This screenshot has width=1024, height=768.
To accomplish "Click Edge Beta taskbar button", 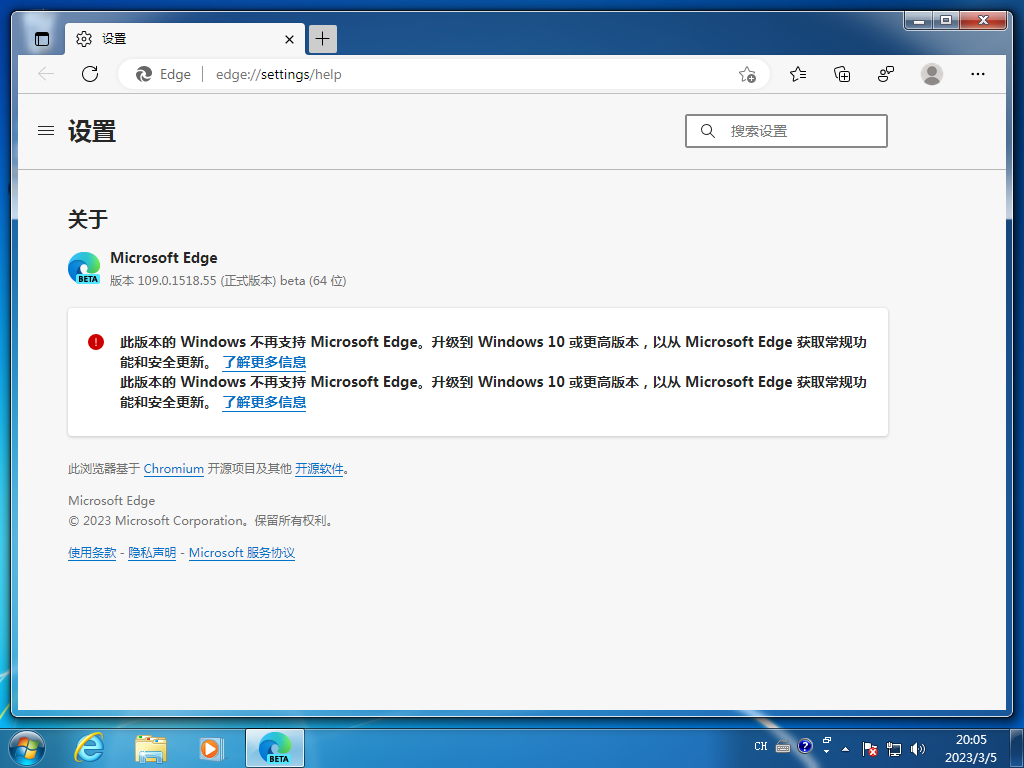I will (275, 748).
